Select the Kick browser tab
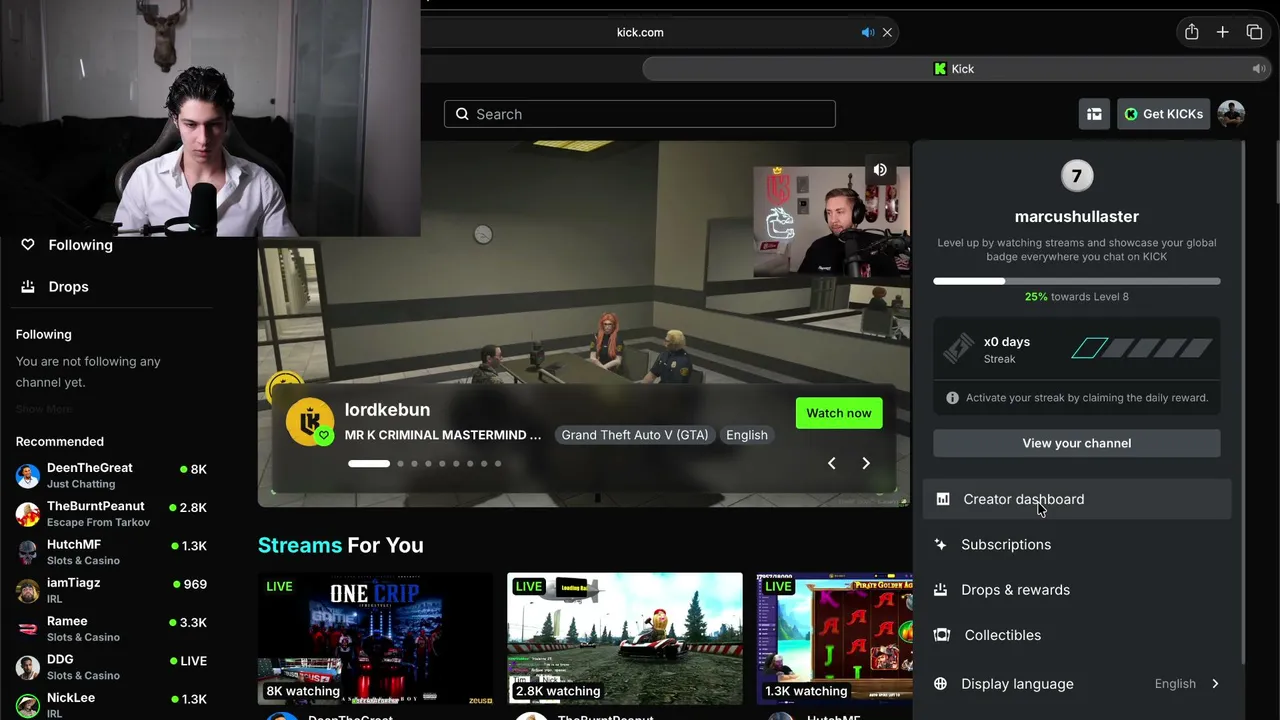The image size is (1280, 720). click(956, 69)
